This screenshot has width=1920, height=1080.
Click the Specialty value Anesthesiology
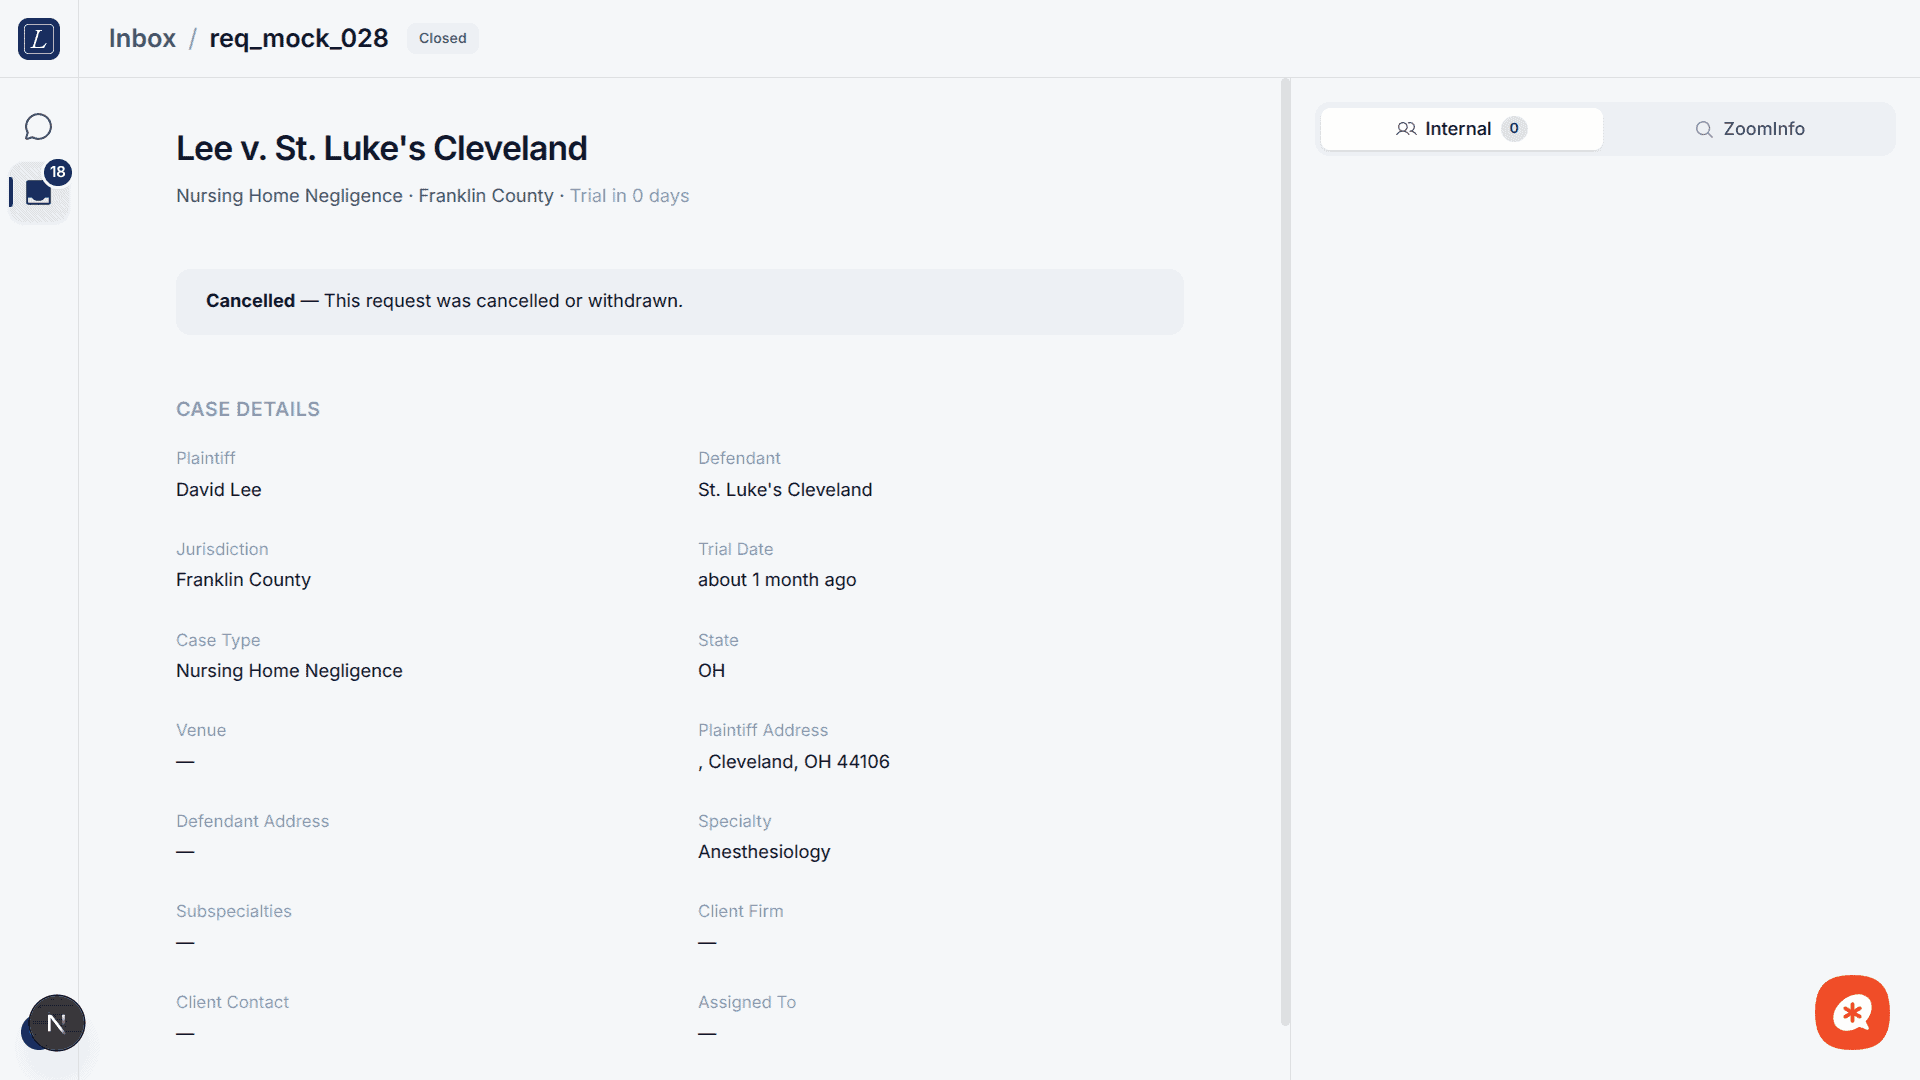pos(763,851)
